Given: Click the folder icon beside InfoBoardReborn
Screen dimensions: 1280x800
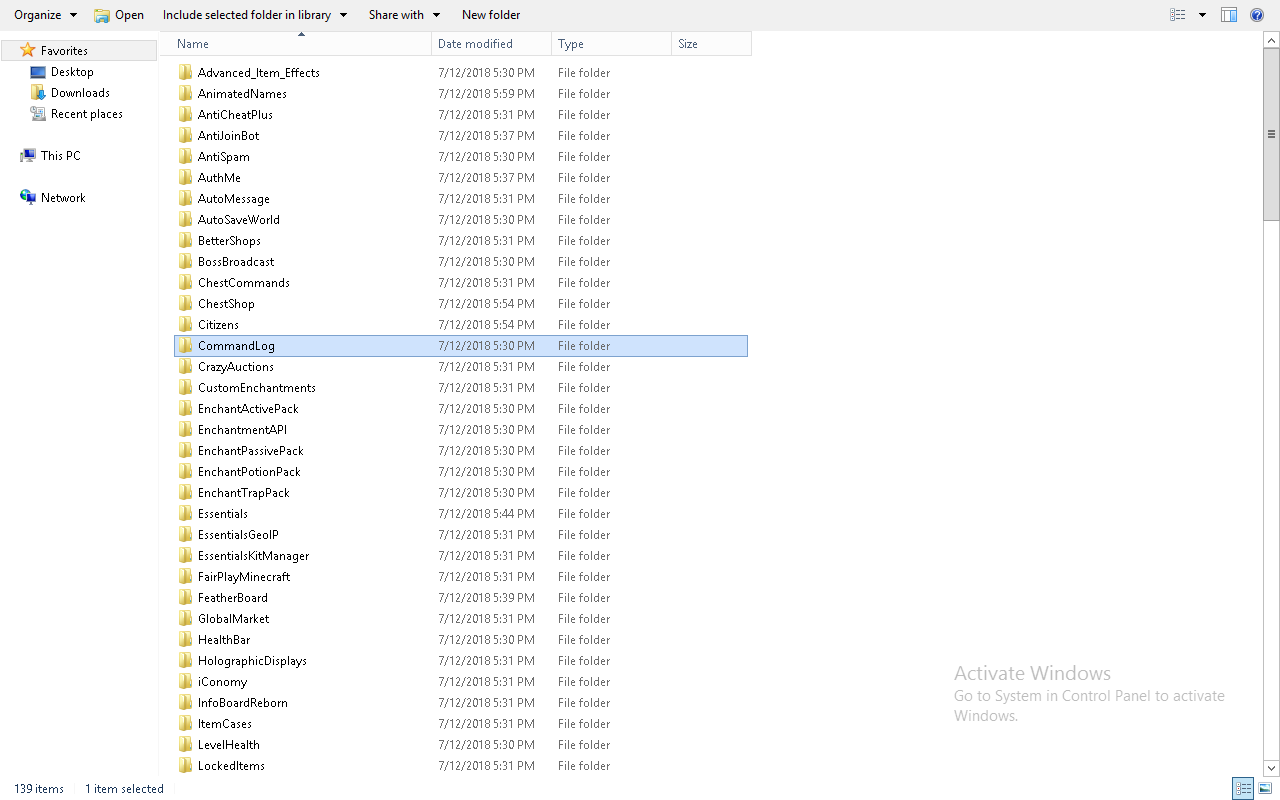Looking at the screenshot, I should (185, 702).
